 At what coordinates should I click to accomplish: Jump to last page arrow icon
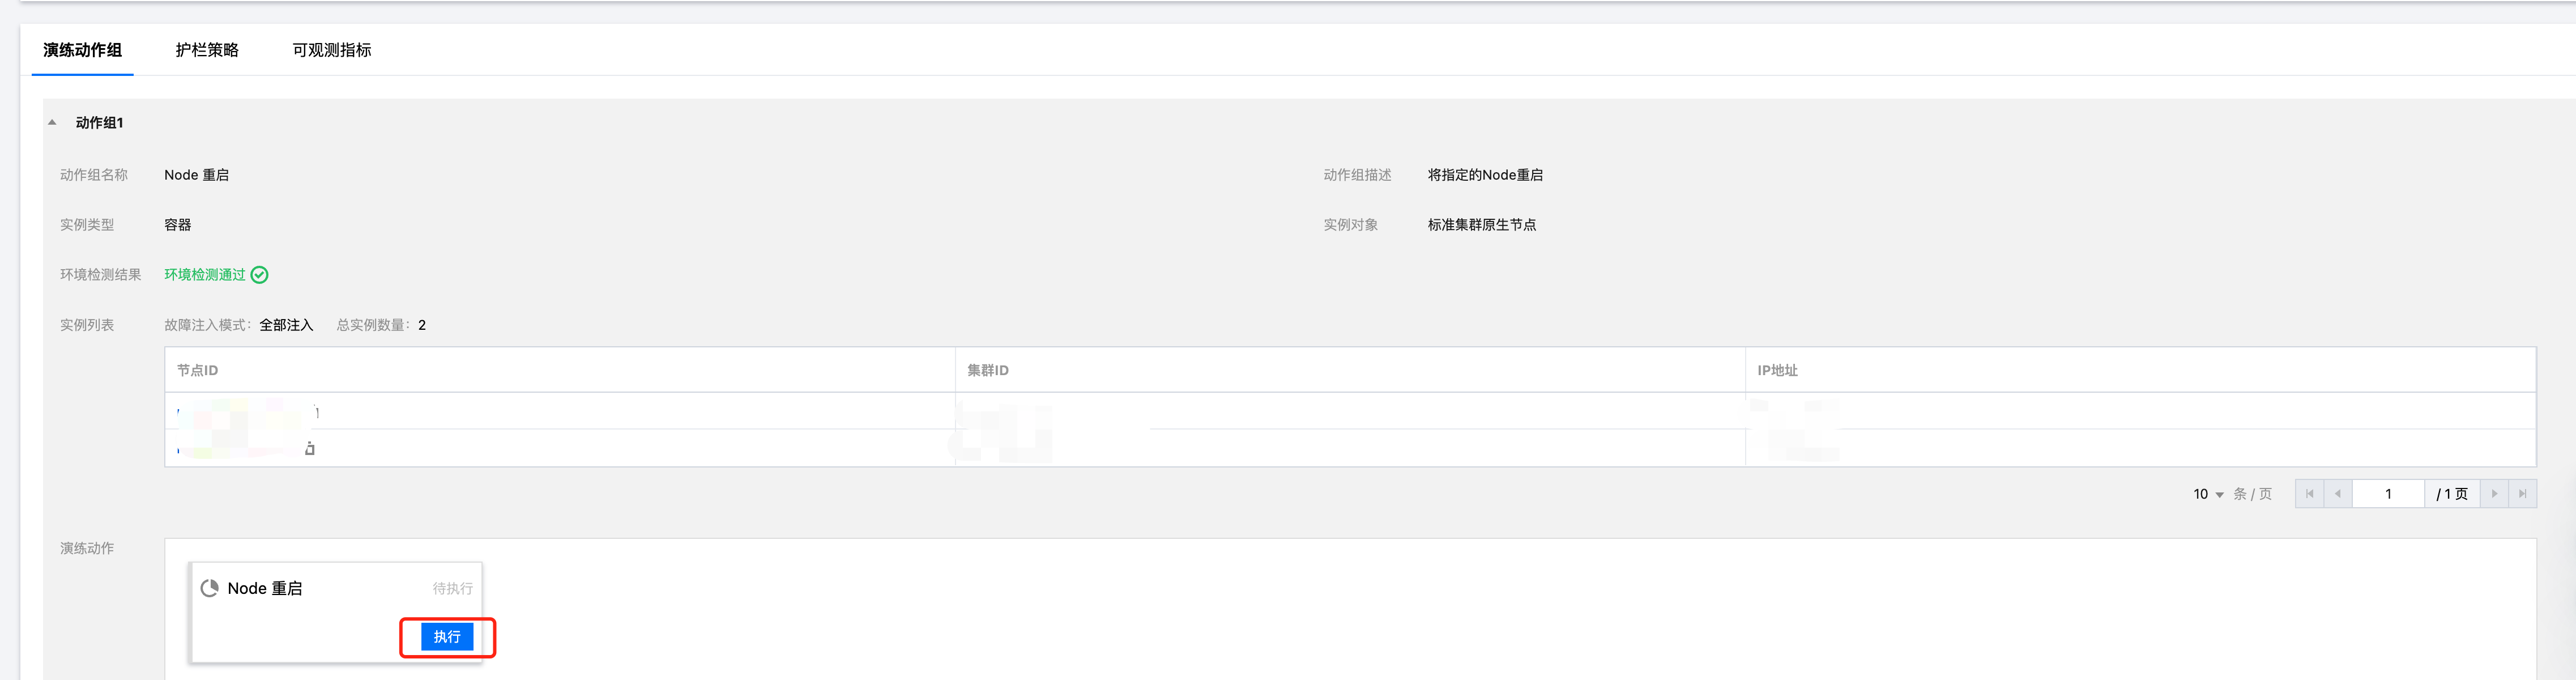pos(2522,494)
